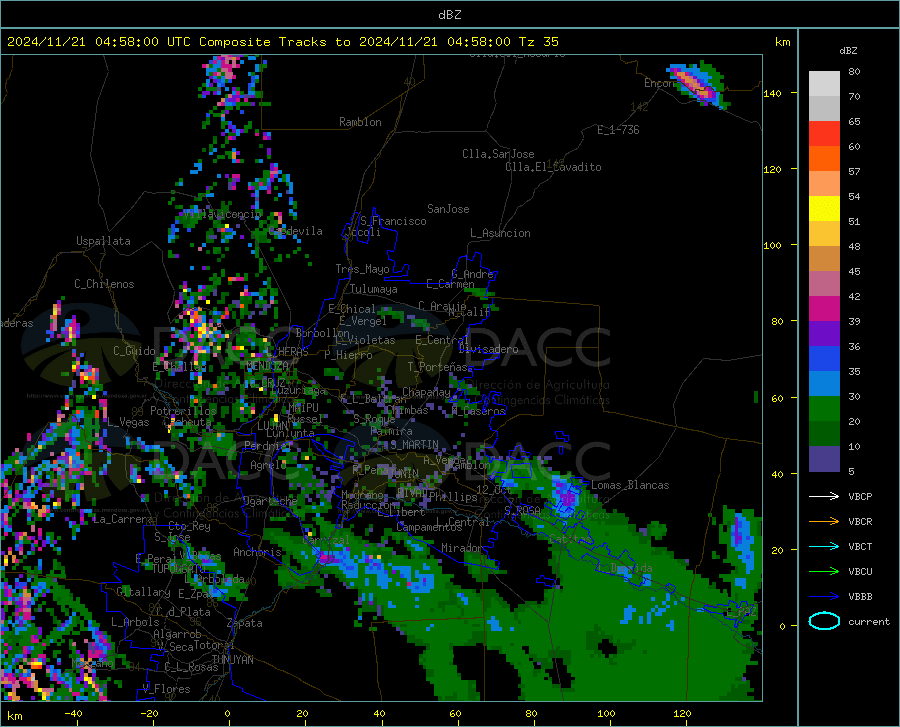Select the brown 45 dBZ color swatch
The height and width of the screenshot is (727, 900).
tap(824, 259)
